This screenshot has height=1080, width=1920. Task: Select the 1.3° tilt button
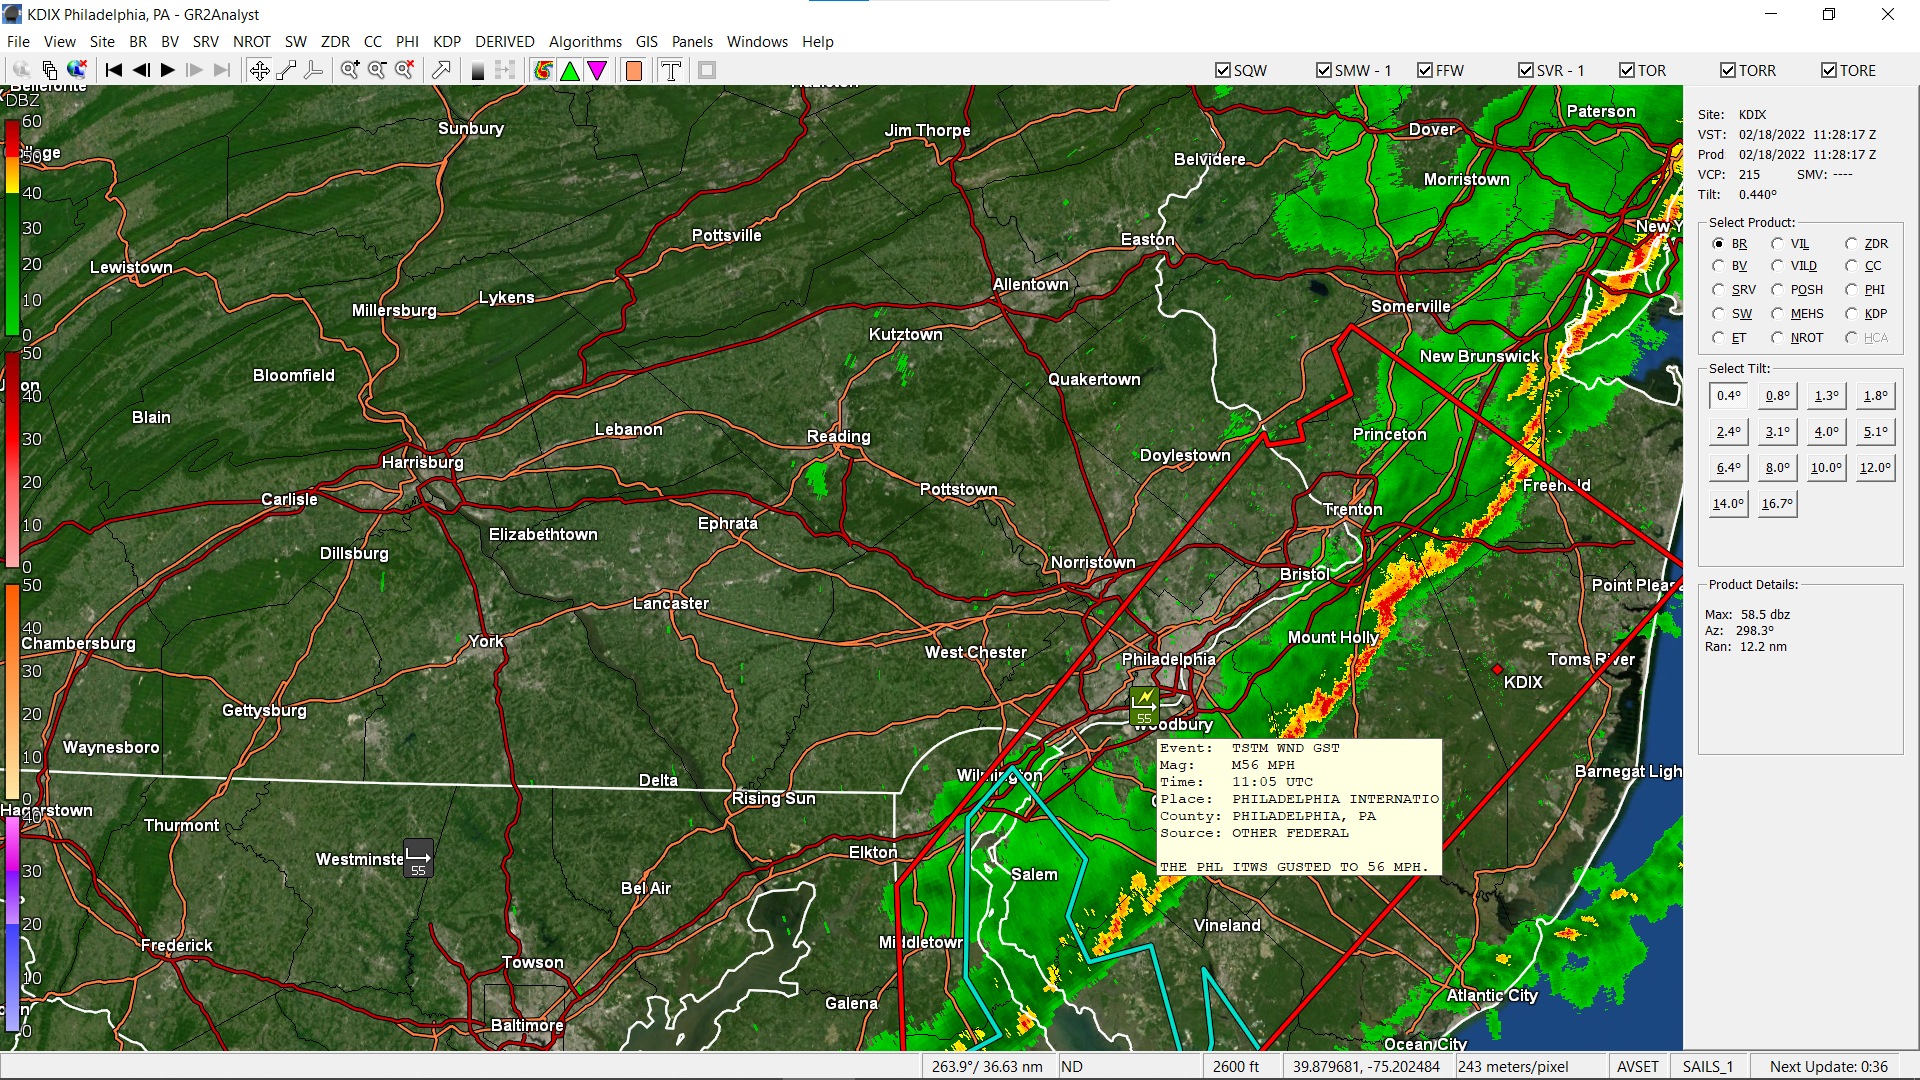pyautogui.click(x=1826, y=396)
